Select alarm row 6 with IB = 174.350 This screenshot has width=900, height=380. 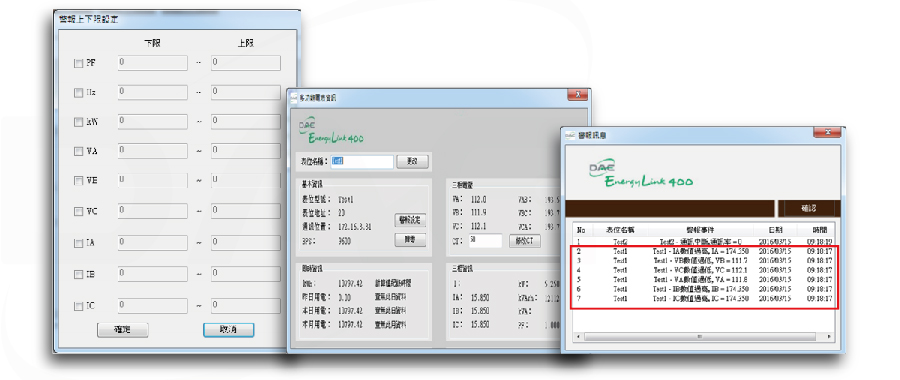704,289
